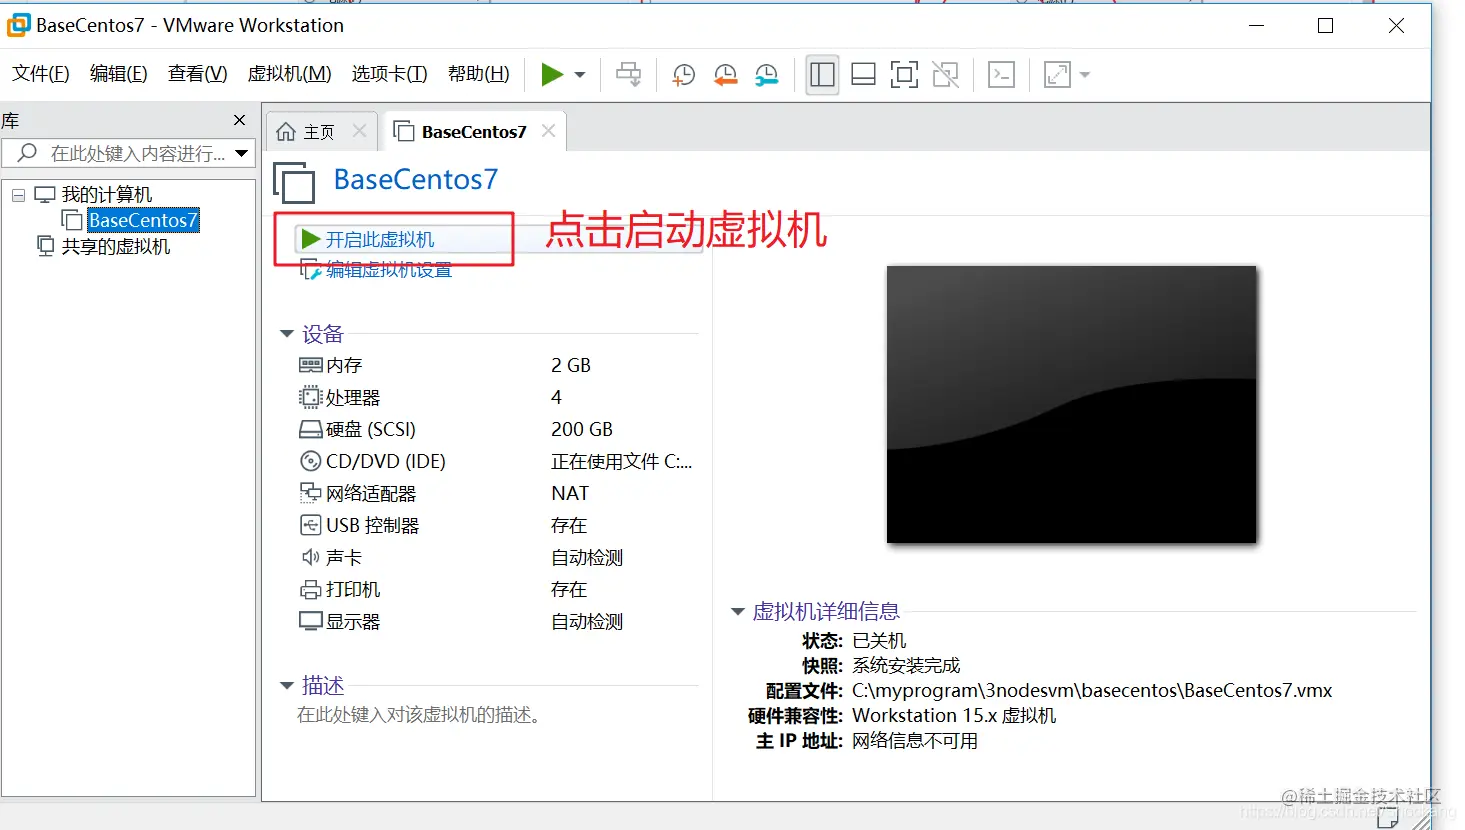Show the thumbnail bar icon
The image size is (1465, 830).
[x=862, y=74]
